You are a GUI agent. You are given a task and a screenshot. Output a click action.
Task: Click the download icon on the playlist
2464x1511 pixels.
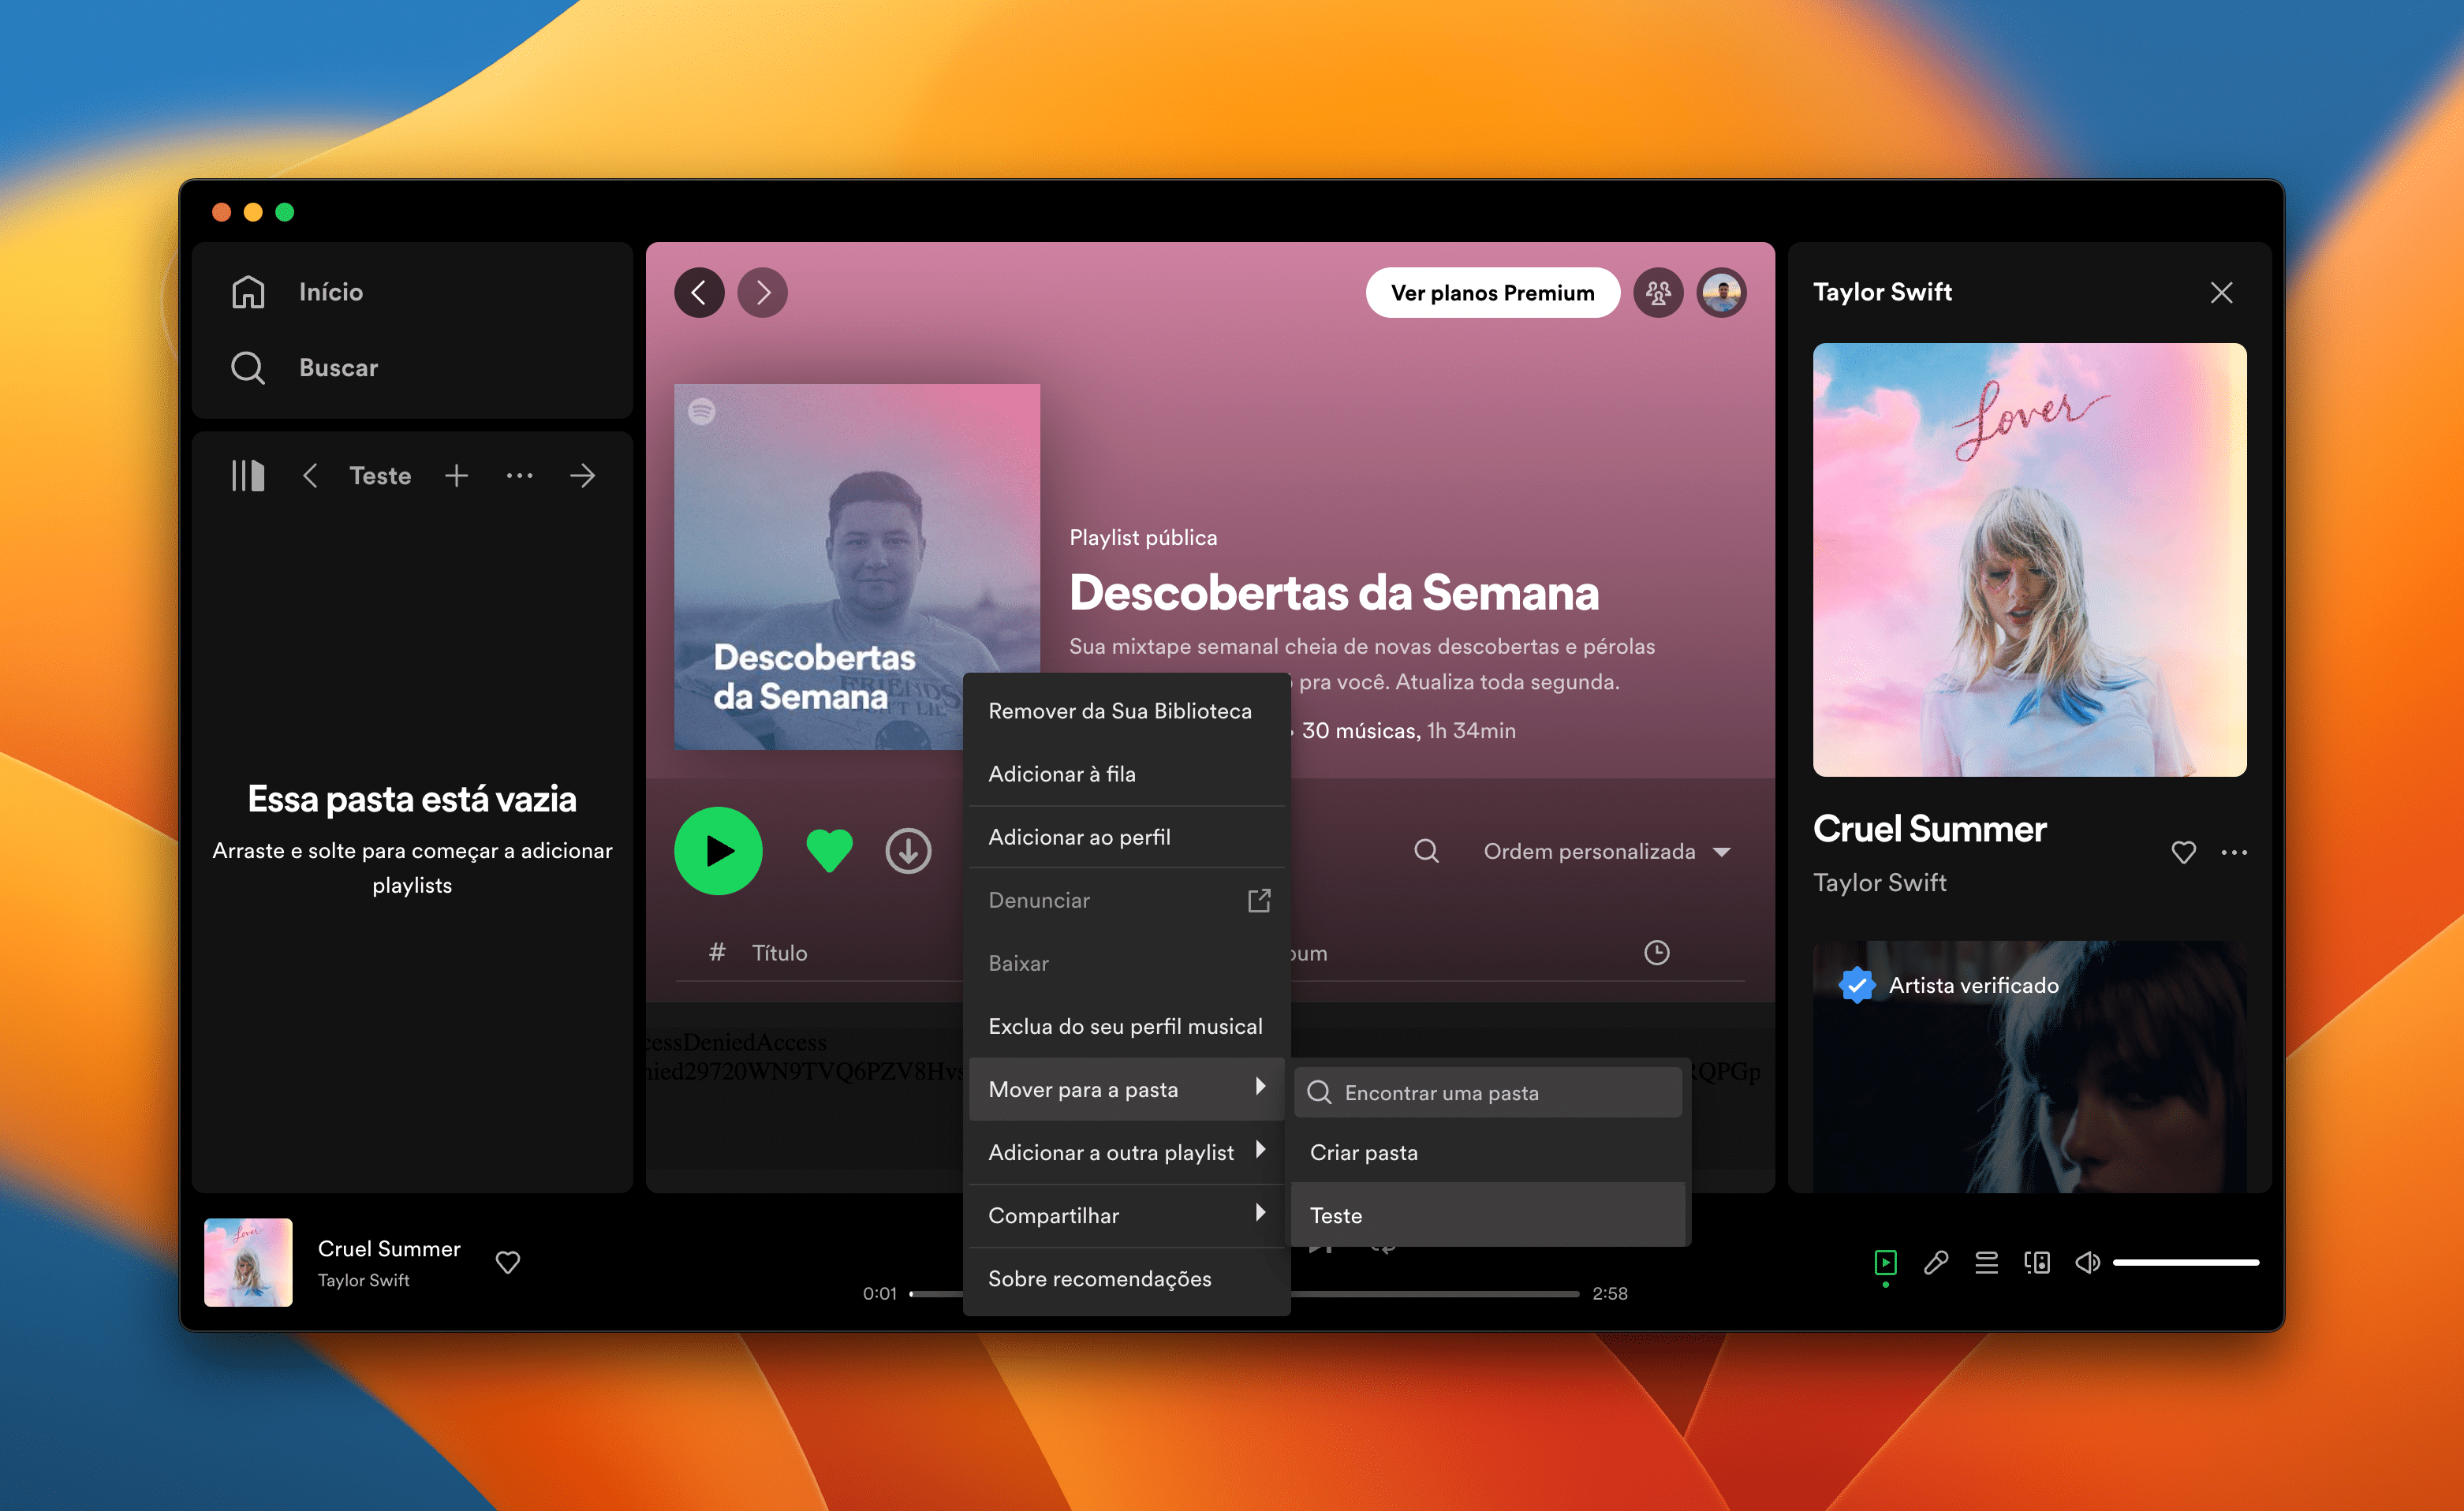[x=908, y=851]
